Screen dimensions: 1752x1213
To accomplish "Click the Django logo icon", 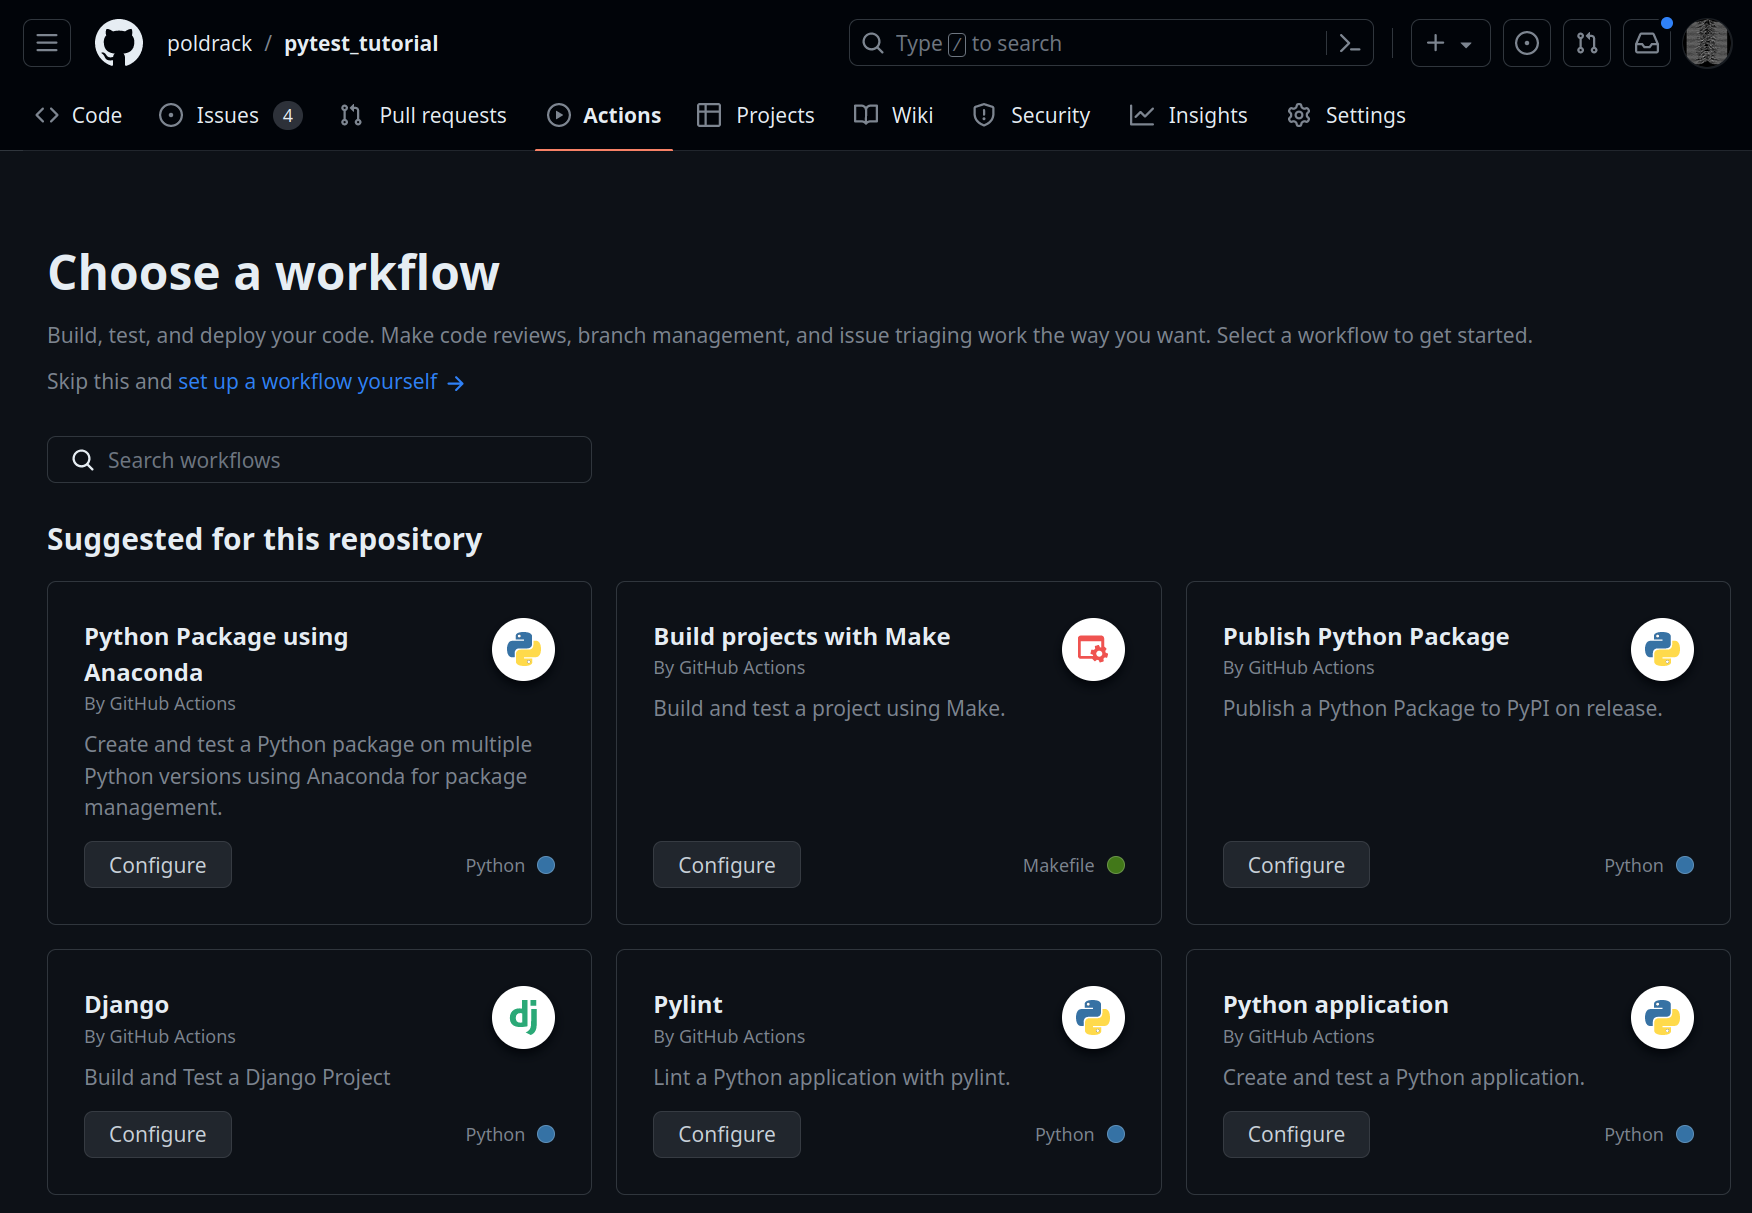I will (x=523, y=1018).
